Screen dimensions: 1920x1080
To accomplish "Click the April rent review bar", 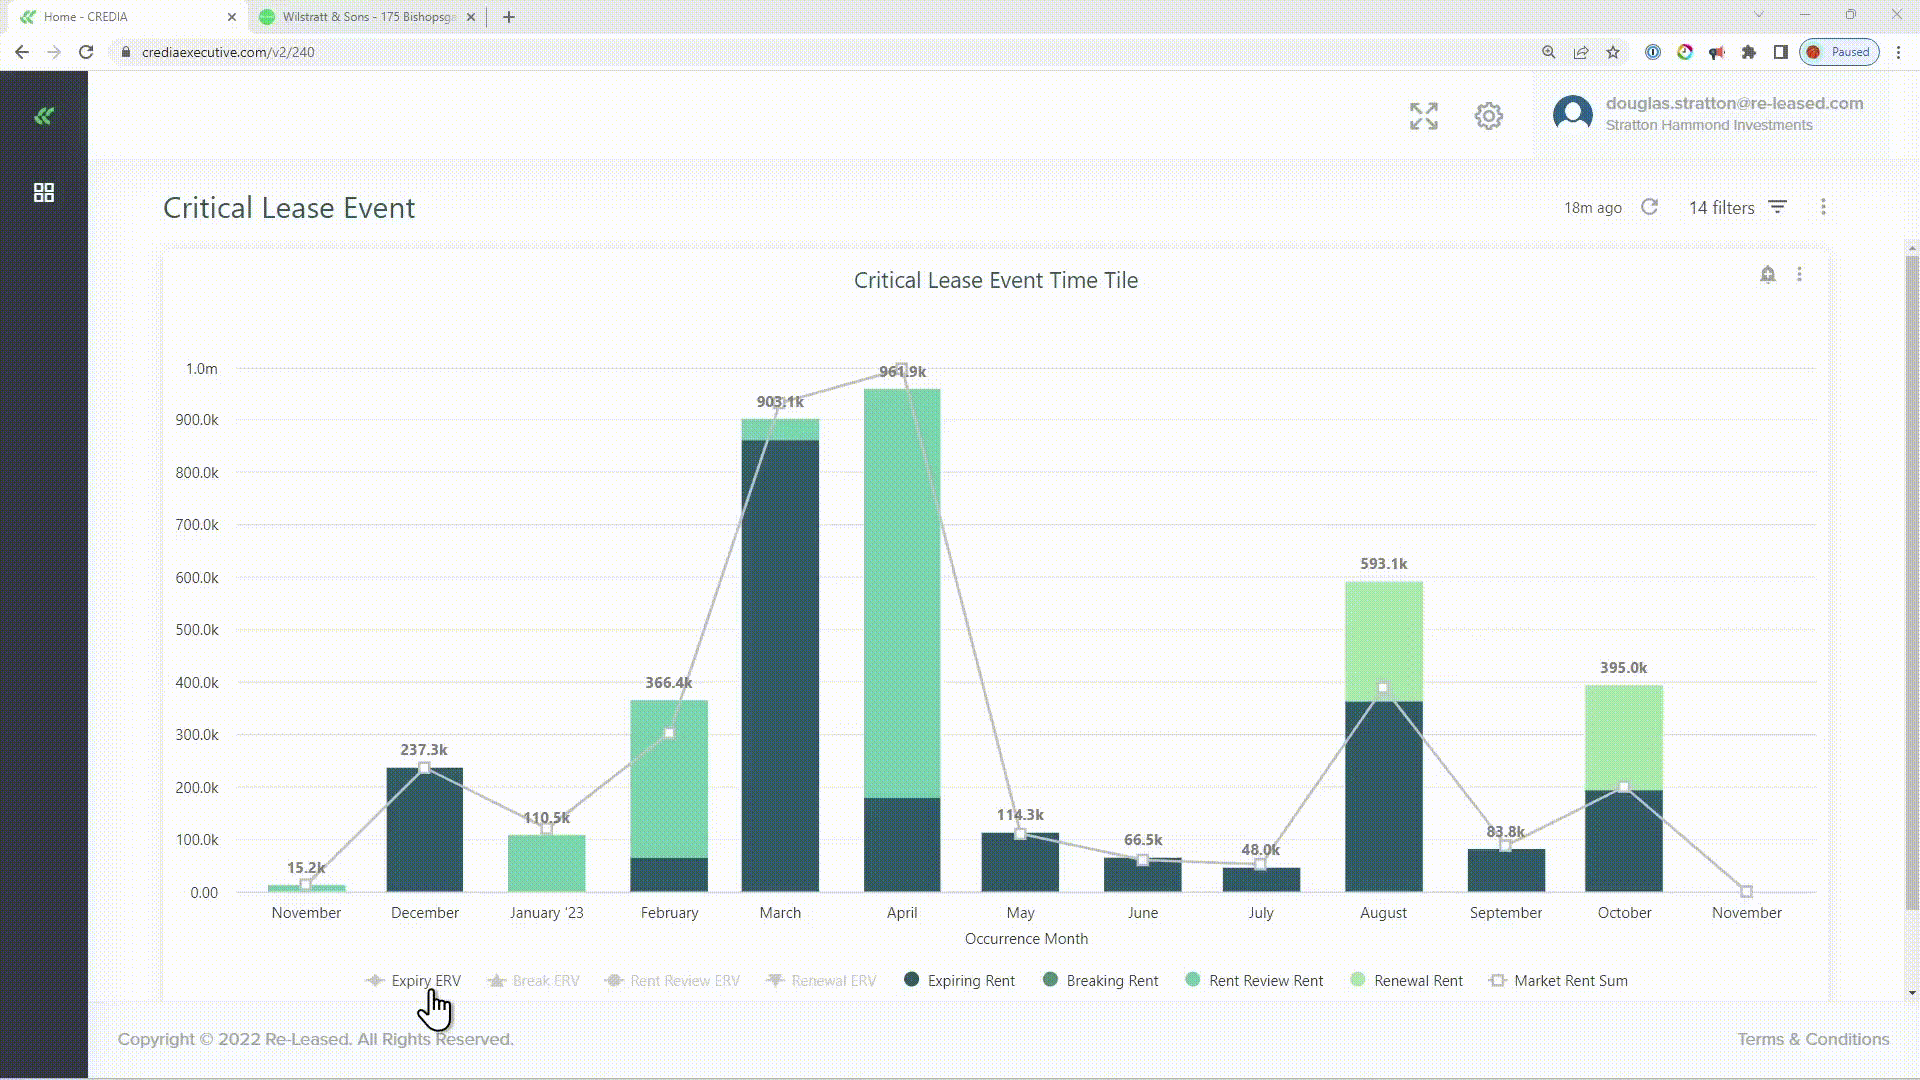I will (x=902, y=594).
